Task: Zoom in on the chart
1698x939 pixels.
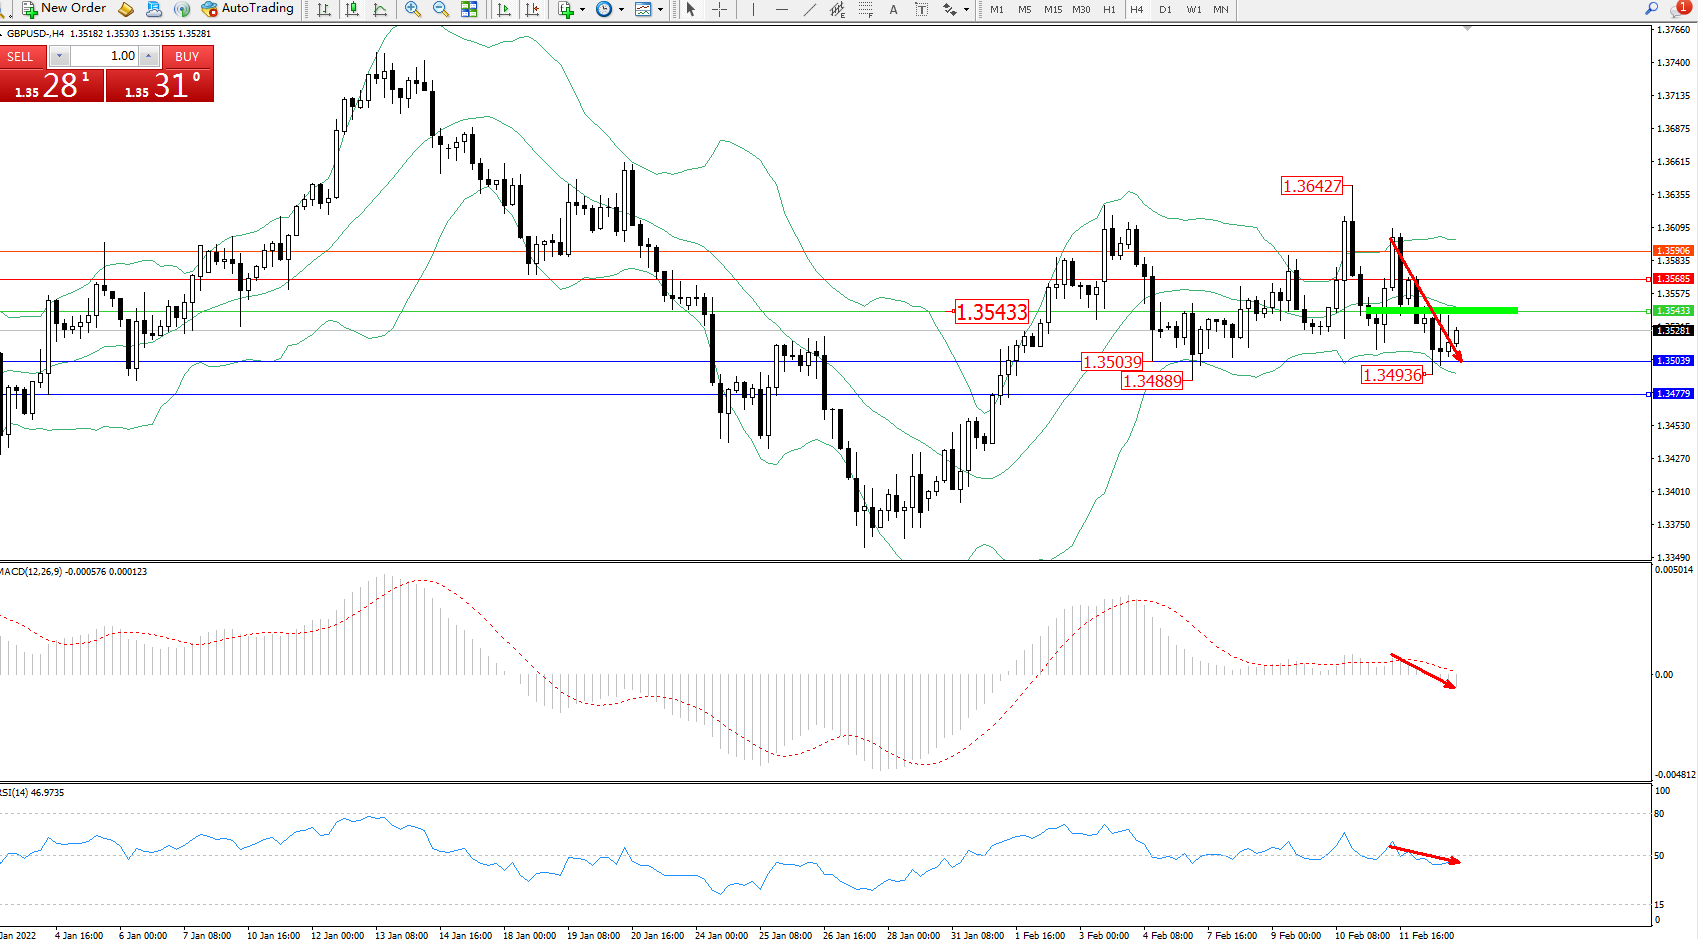Action: click(x=412, y=9)
